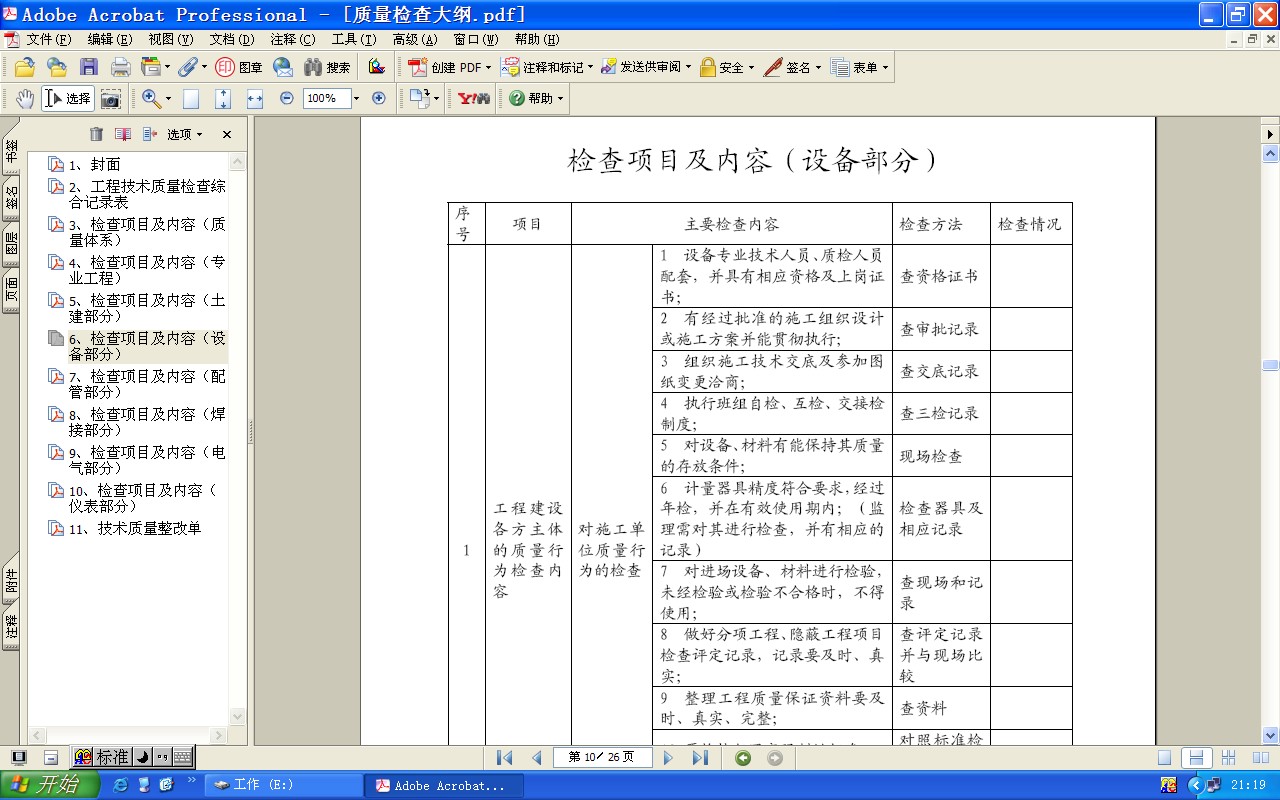Click the Fit Page button
The height and width of the screenshot is (800, 1280).
tap(223, 98)
